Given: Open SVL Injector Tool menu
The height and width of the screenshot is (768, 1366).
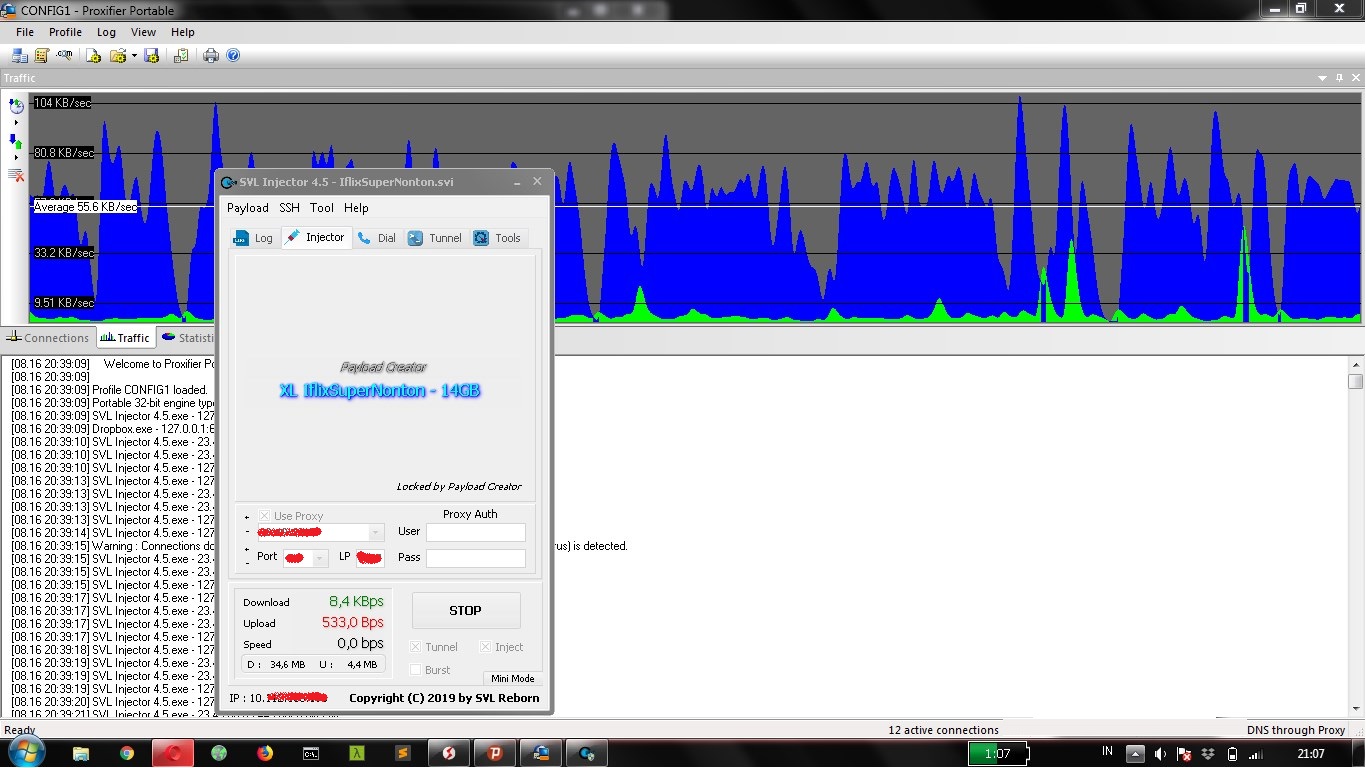Looking at the screenshot, I should click(x=322, y=208).
